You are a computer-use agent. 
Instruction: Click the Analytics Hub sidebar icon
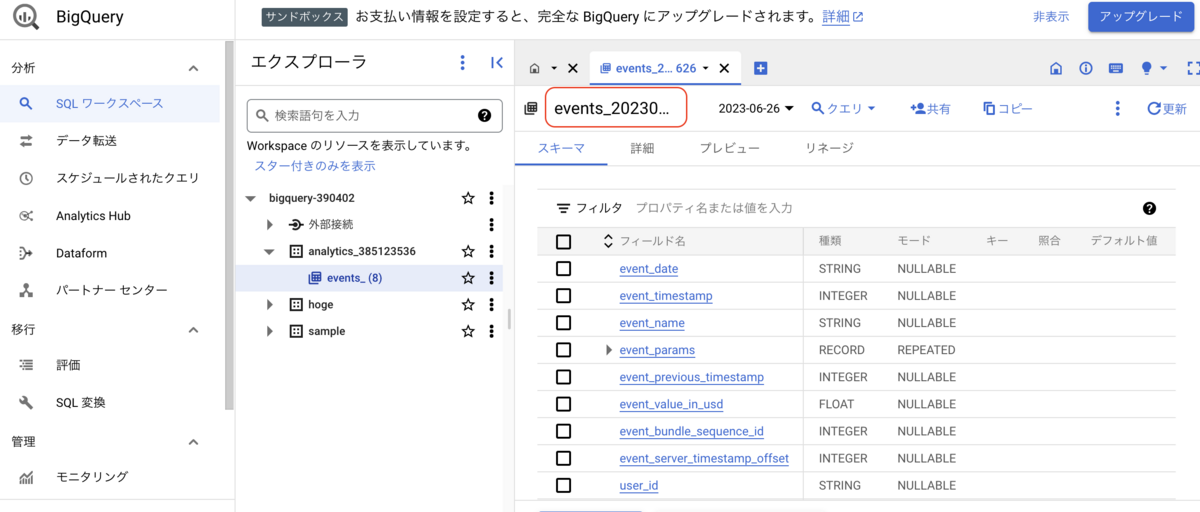(x=26, y=216)
